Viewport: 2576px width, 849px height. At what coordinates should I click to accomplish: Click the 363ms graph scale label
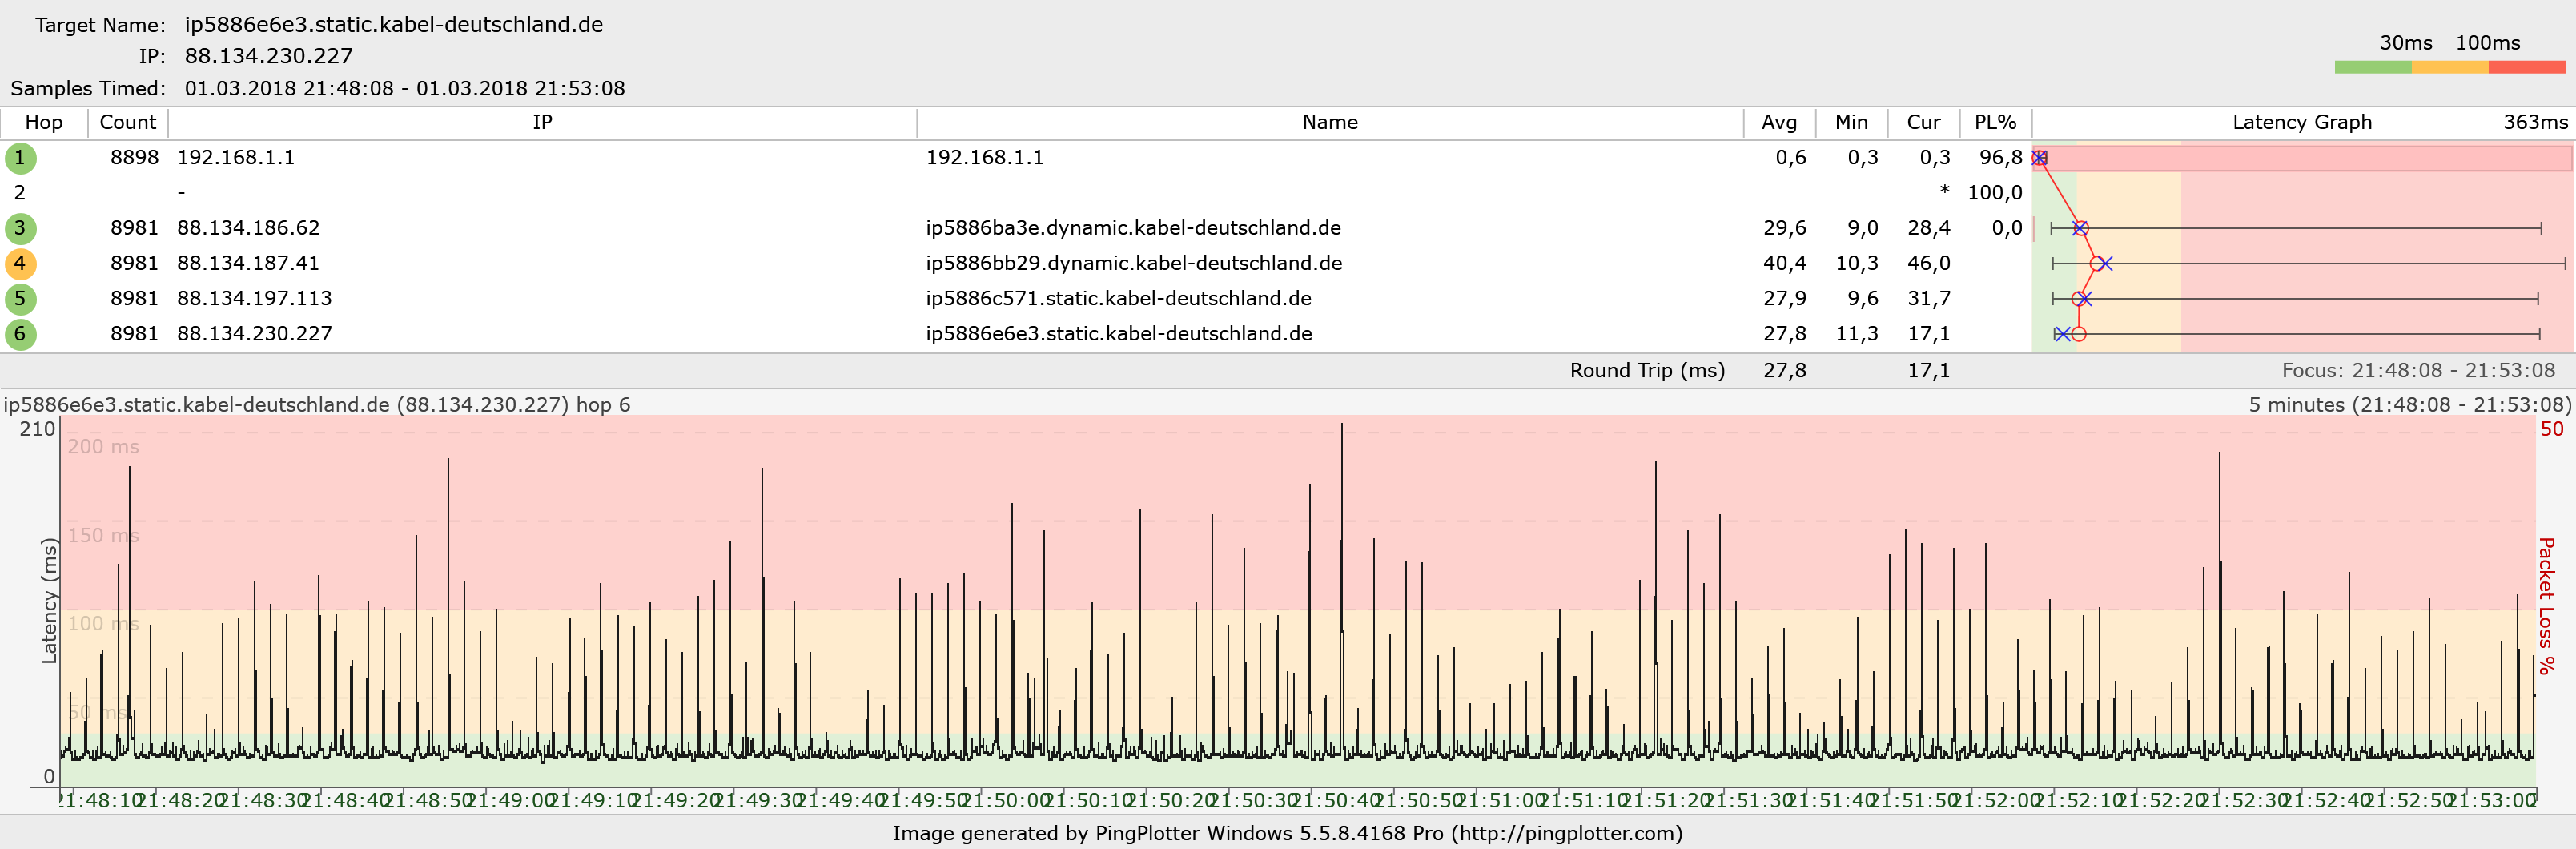[2535, 122]
